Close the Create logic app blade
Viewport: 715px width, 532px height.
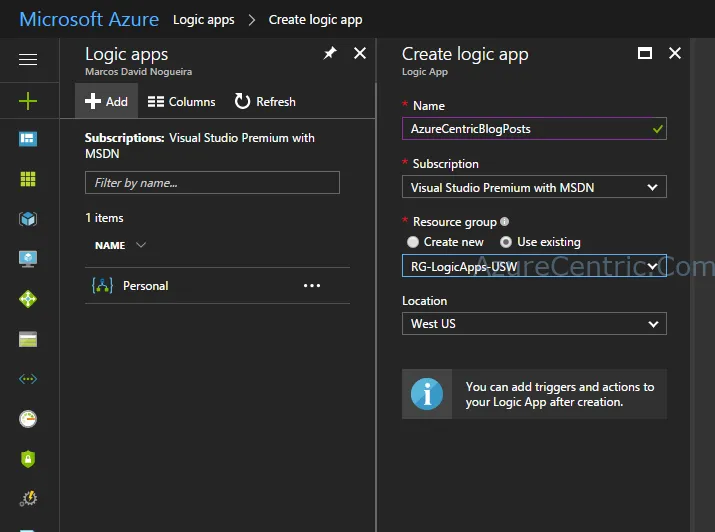[675, 53]
